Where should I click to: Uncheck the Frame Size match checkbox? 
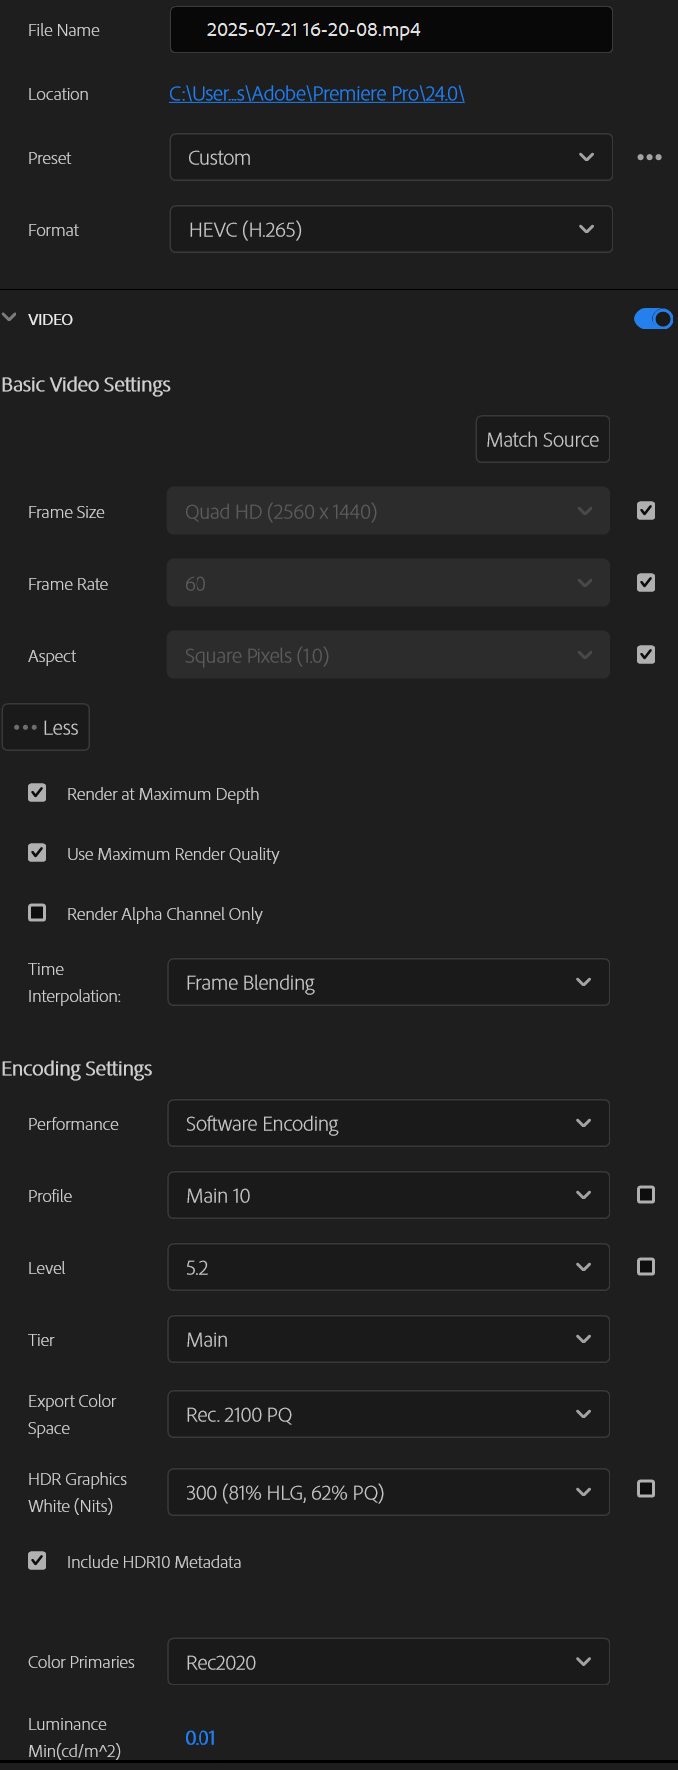click(x=646, y=510)
